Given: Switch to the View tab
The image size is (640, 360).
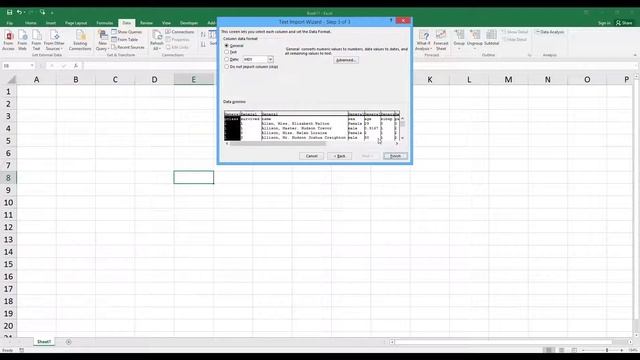Looking at the screenshot, I should [166, 23].
